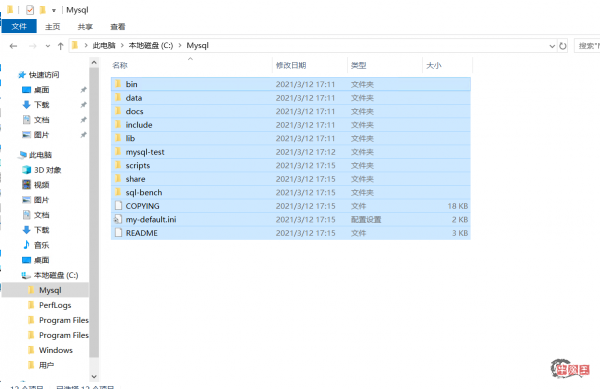Click 此电脑 in the address path
Image resolution: width=600 pixels, height=389 pixels.
(104, 46)
